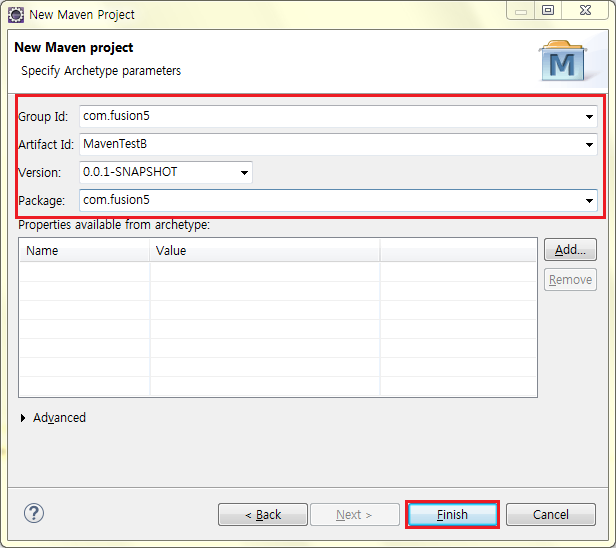The width and height of the screenshot is (616, 548).
Task: Close the New Maven Project dialog
Action: (x=585, y=10)
